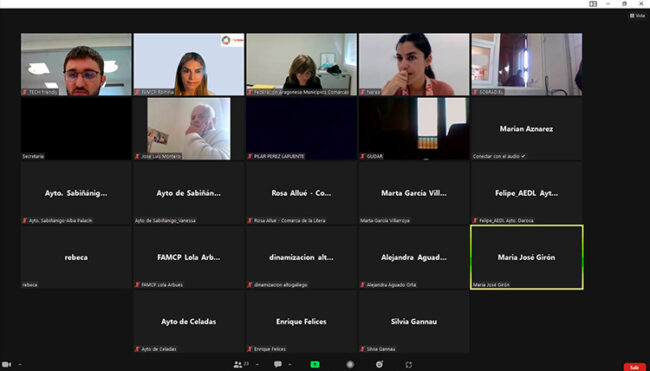
Task: Select the SOBRAD XL video tile
Action: click(527, 64)
